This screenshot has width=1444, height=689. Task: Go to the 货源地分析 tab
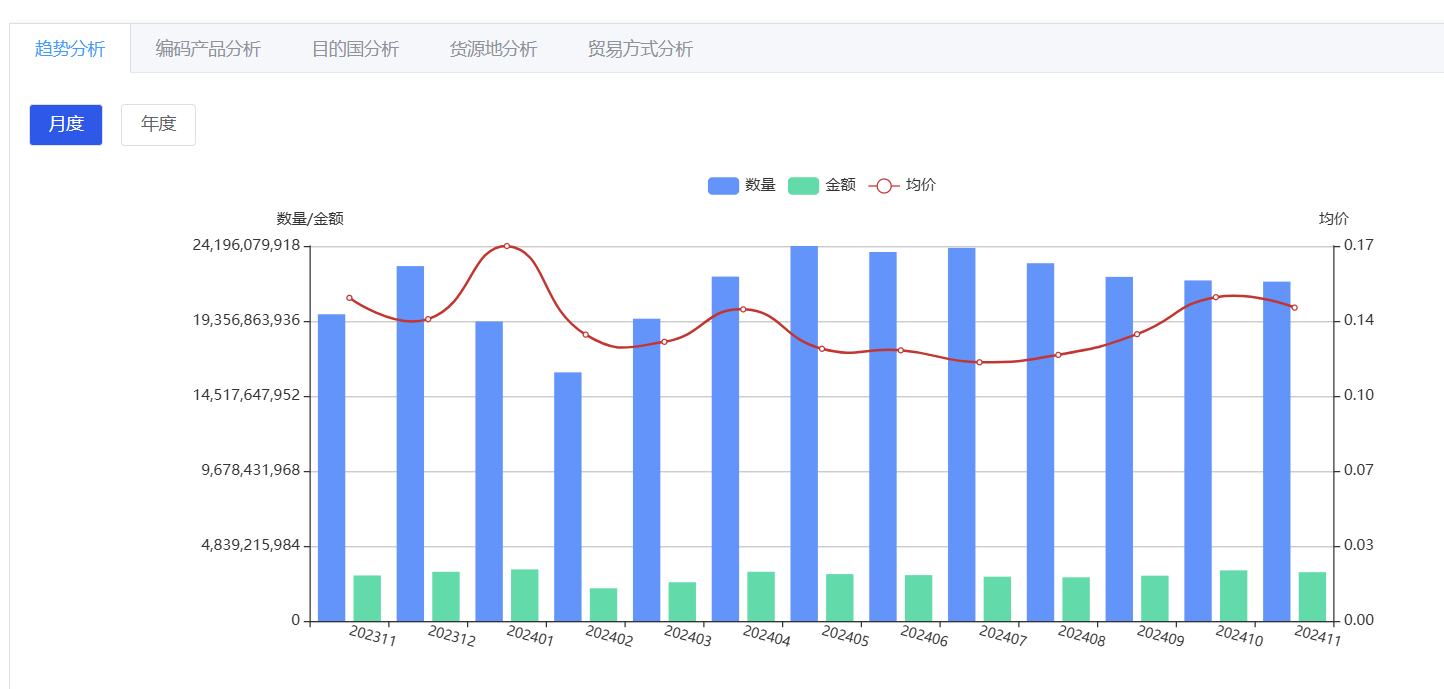point(493,49)
